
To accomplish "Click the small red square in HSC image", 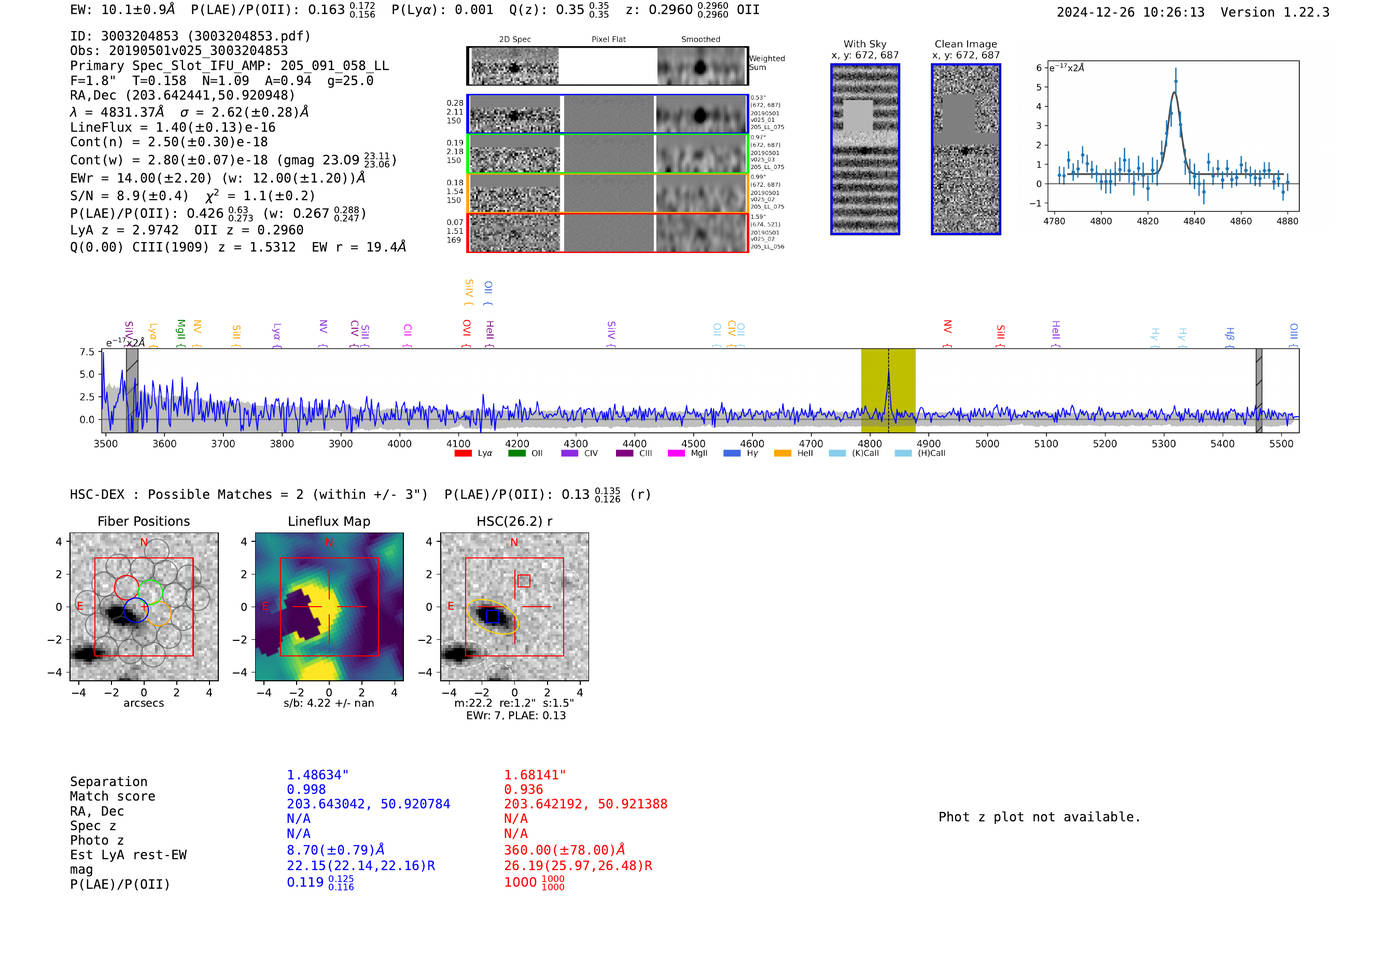I will (x=524, y=580).
